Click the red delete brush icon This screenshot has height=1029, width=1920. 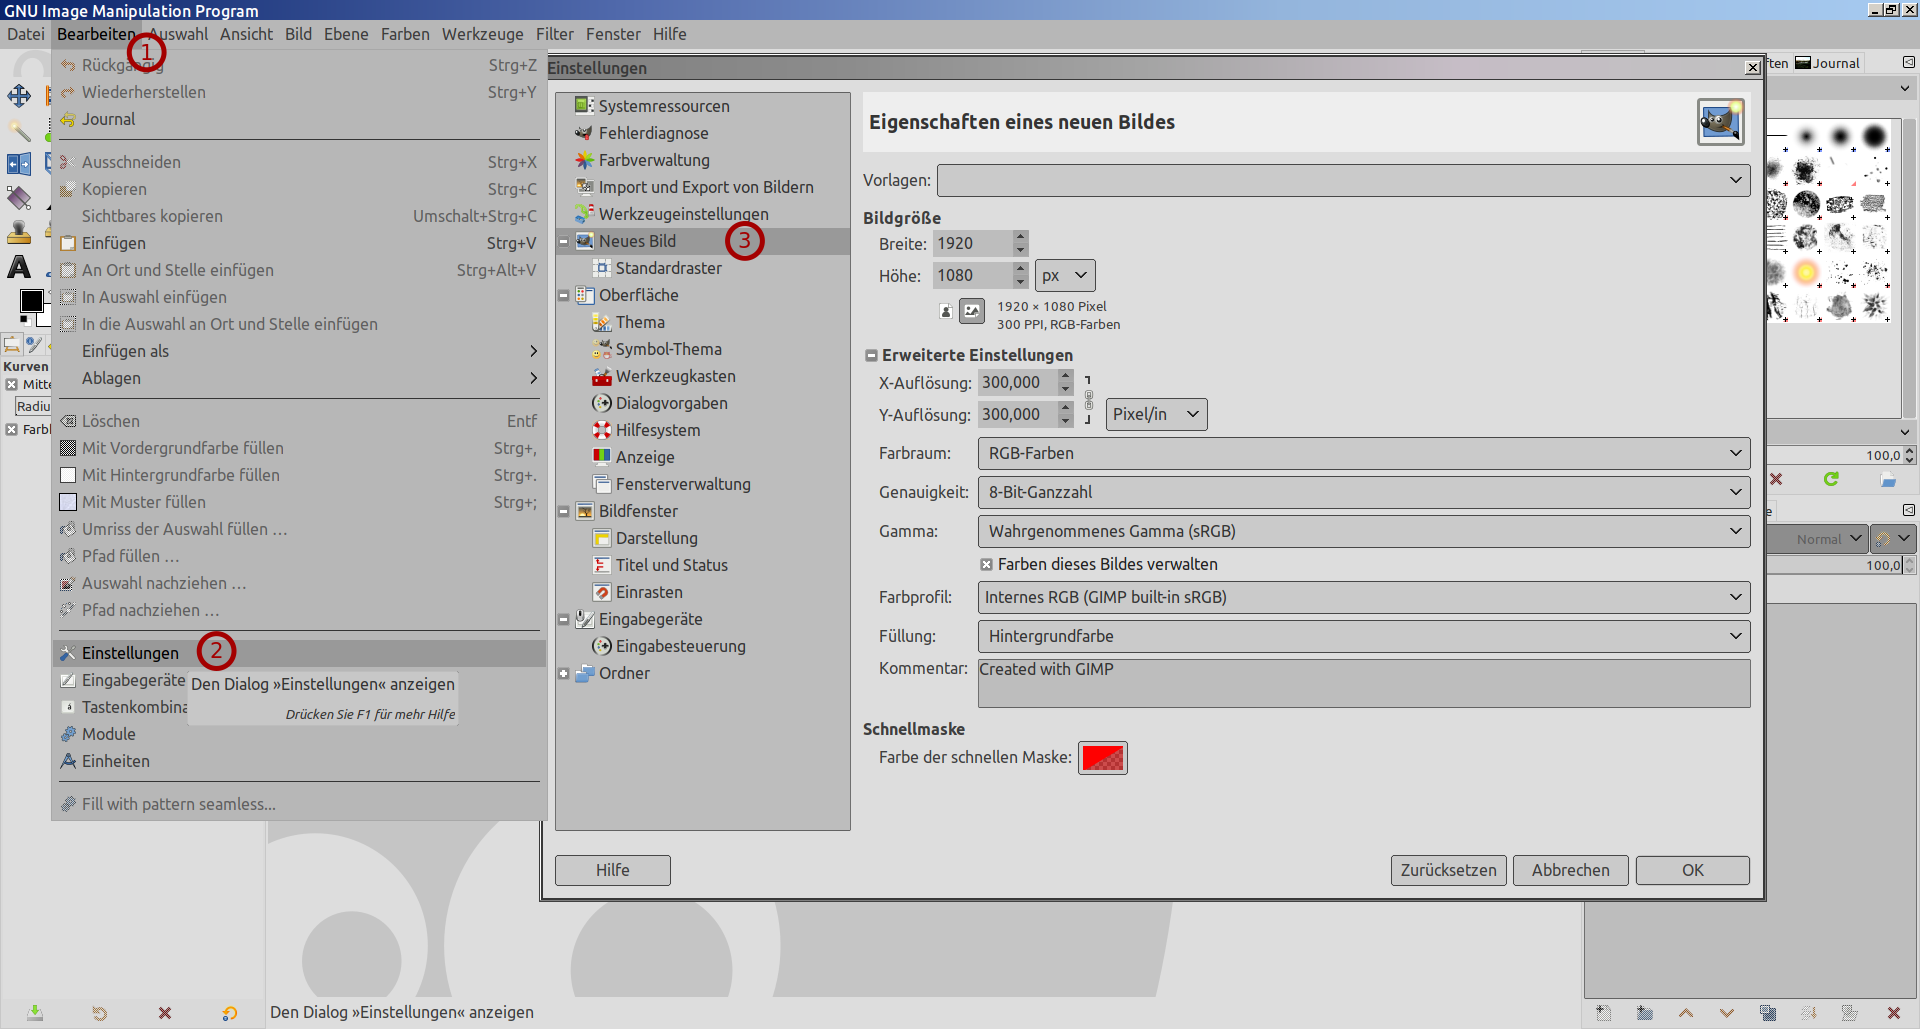pos(1776,479)
